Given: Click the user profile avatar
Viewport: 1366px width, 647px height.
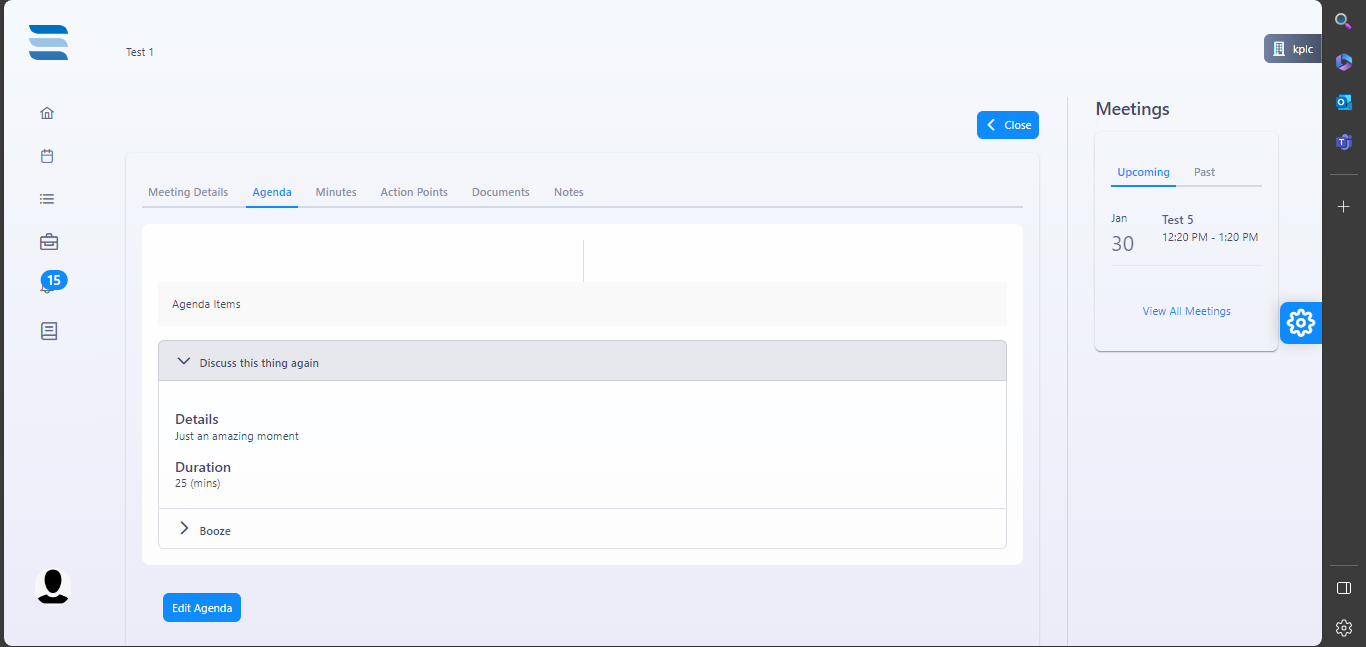Looking at the screenshot, I should (52, 586).
